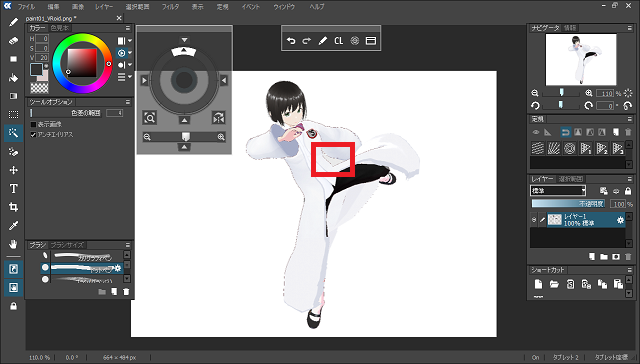Select the Brush tool in the left toolbar
Screen dimensions: 640x364
13,22
